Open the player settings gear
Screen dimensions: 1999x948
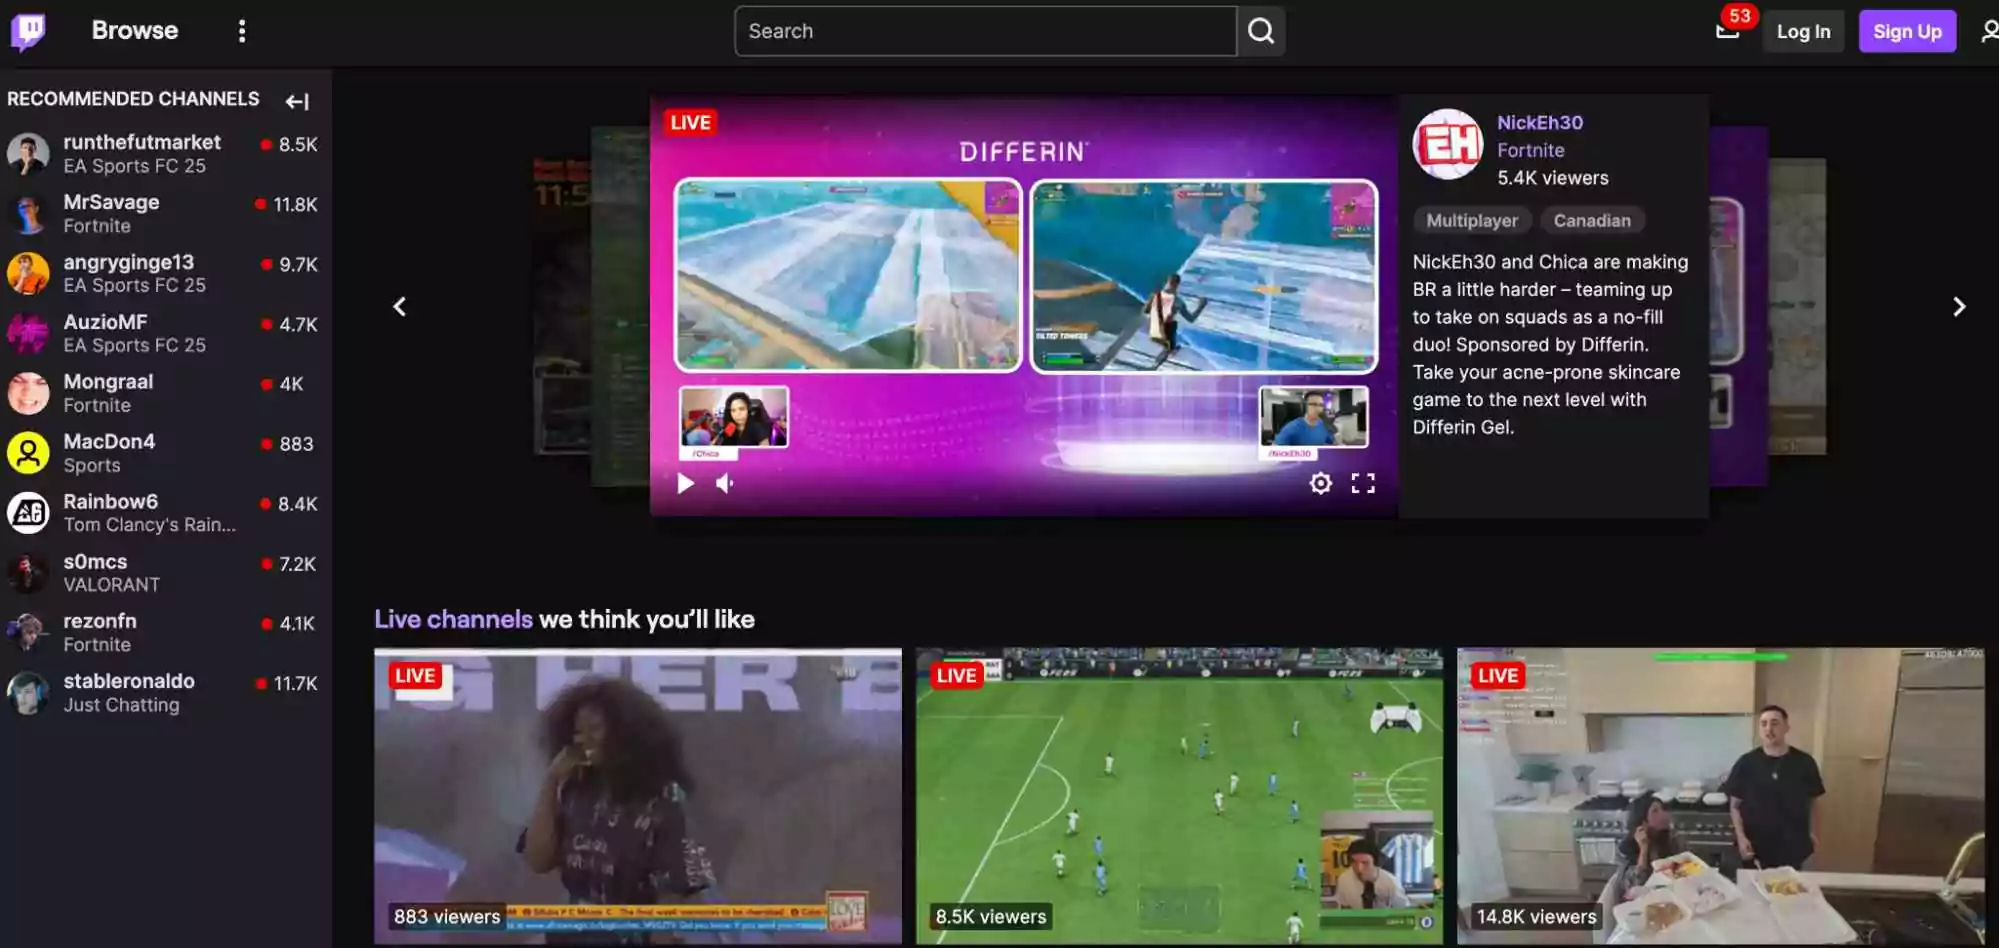tap(1320, 483)
